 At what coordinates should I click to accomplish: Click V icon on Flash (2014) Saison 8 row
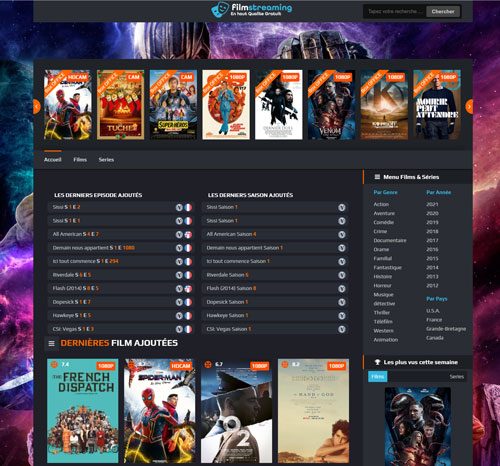coord(342,288)
